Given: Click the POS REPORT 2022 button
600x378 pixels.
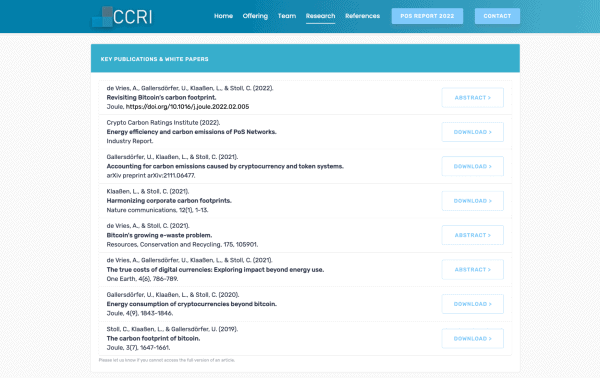Looking at the screenshot, I should tap(427, 16).
